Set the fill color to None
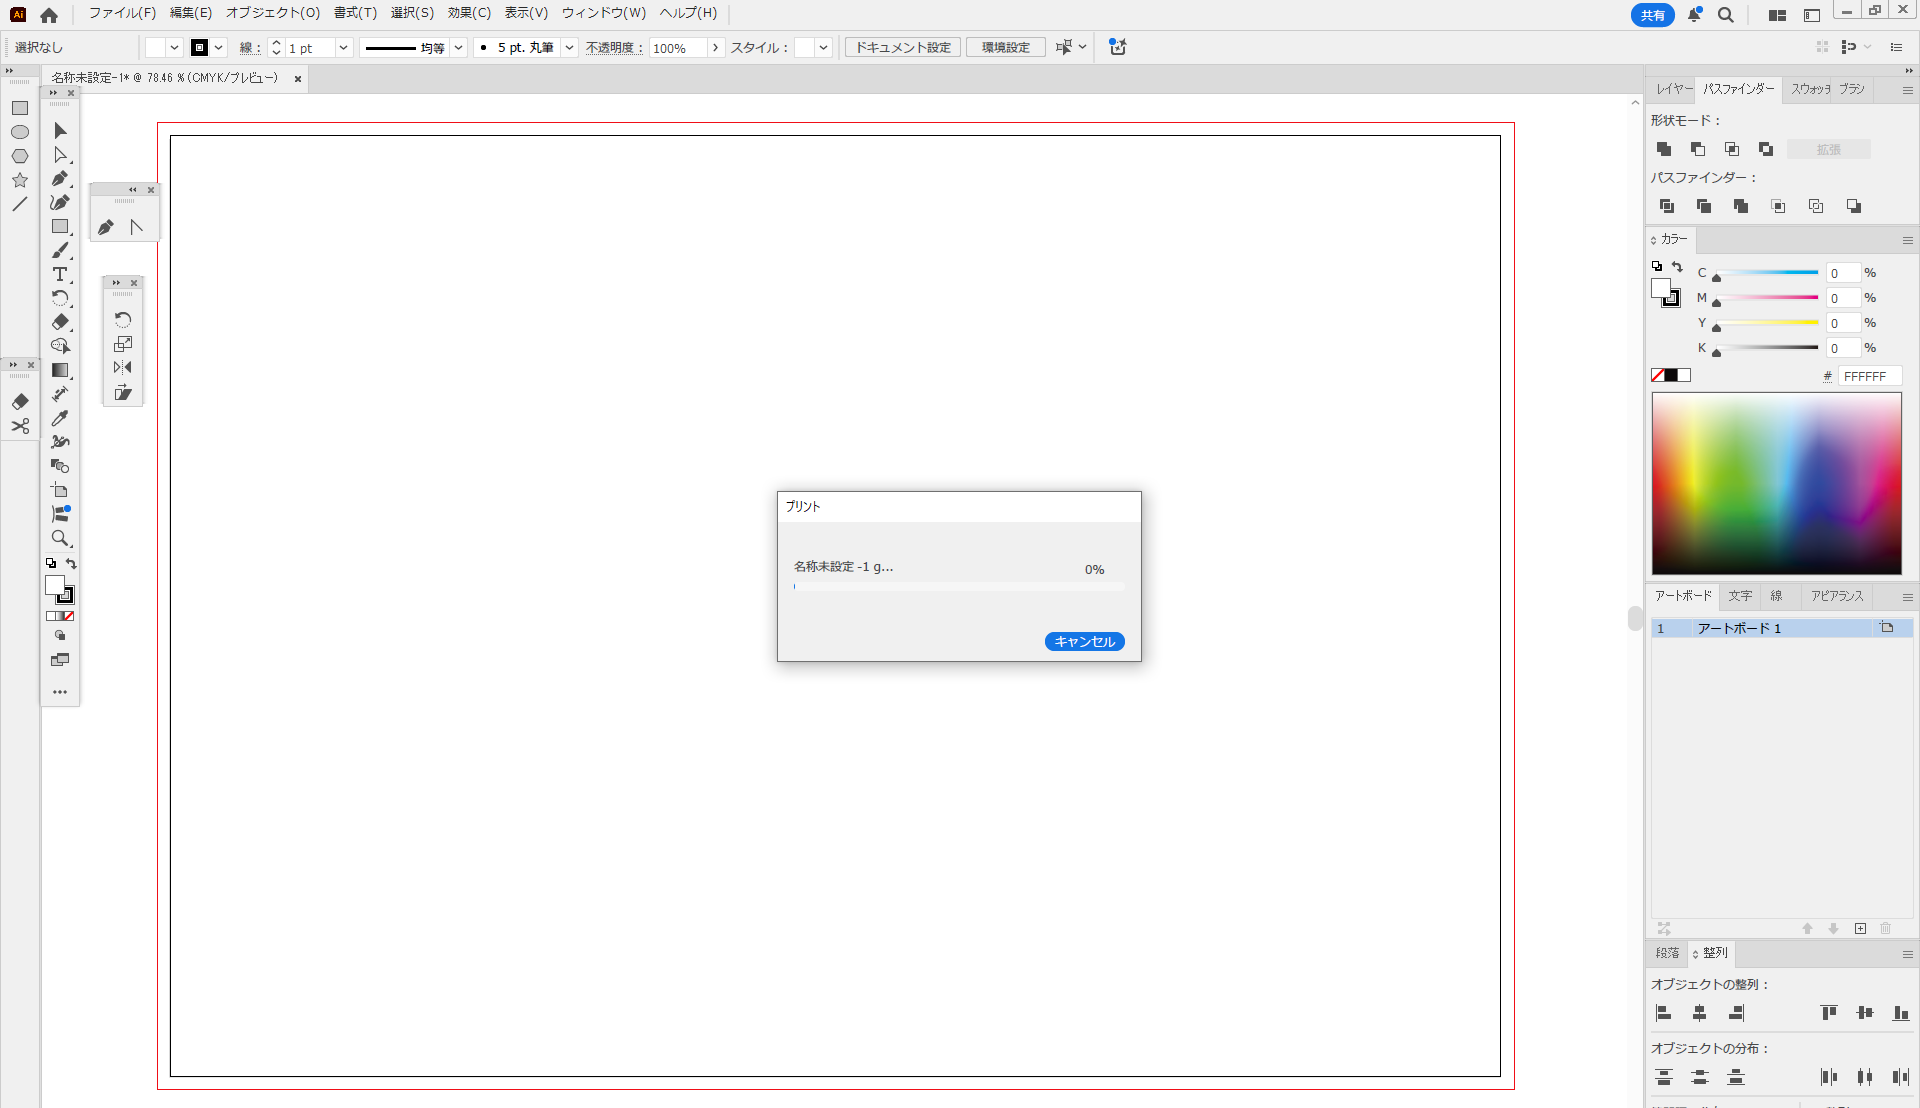 (x=1656, y=375)
